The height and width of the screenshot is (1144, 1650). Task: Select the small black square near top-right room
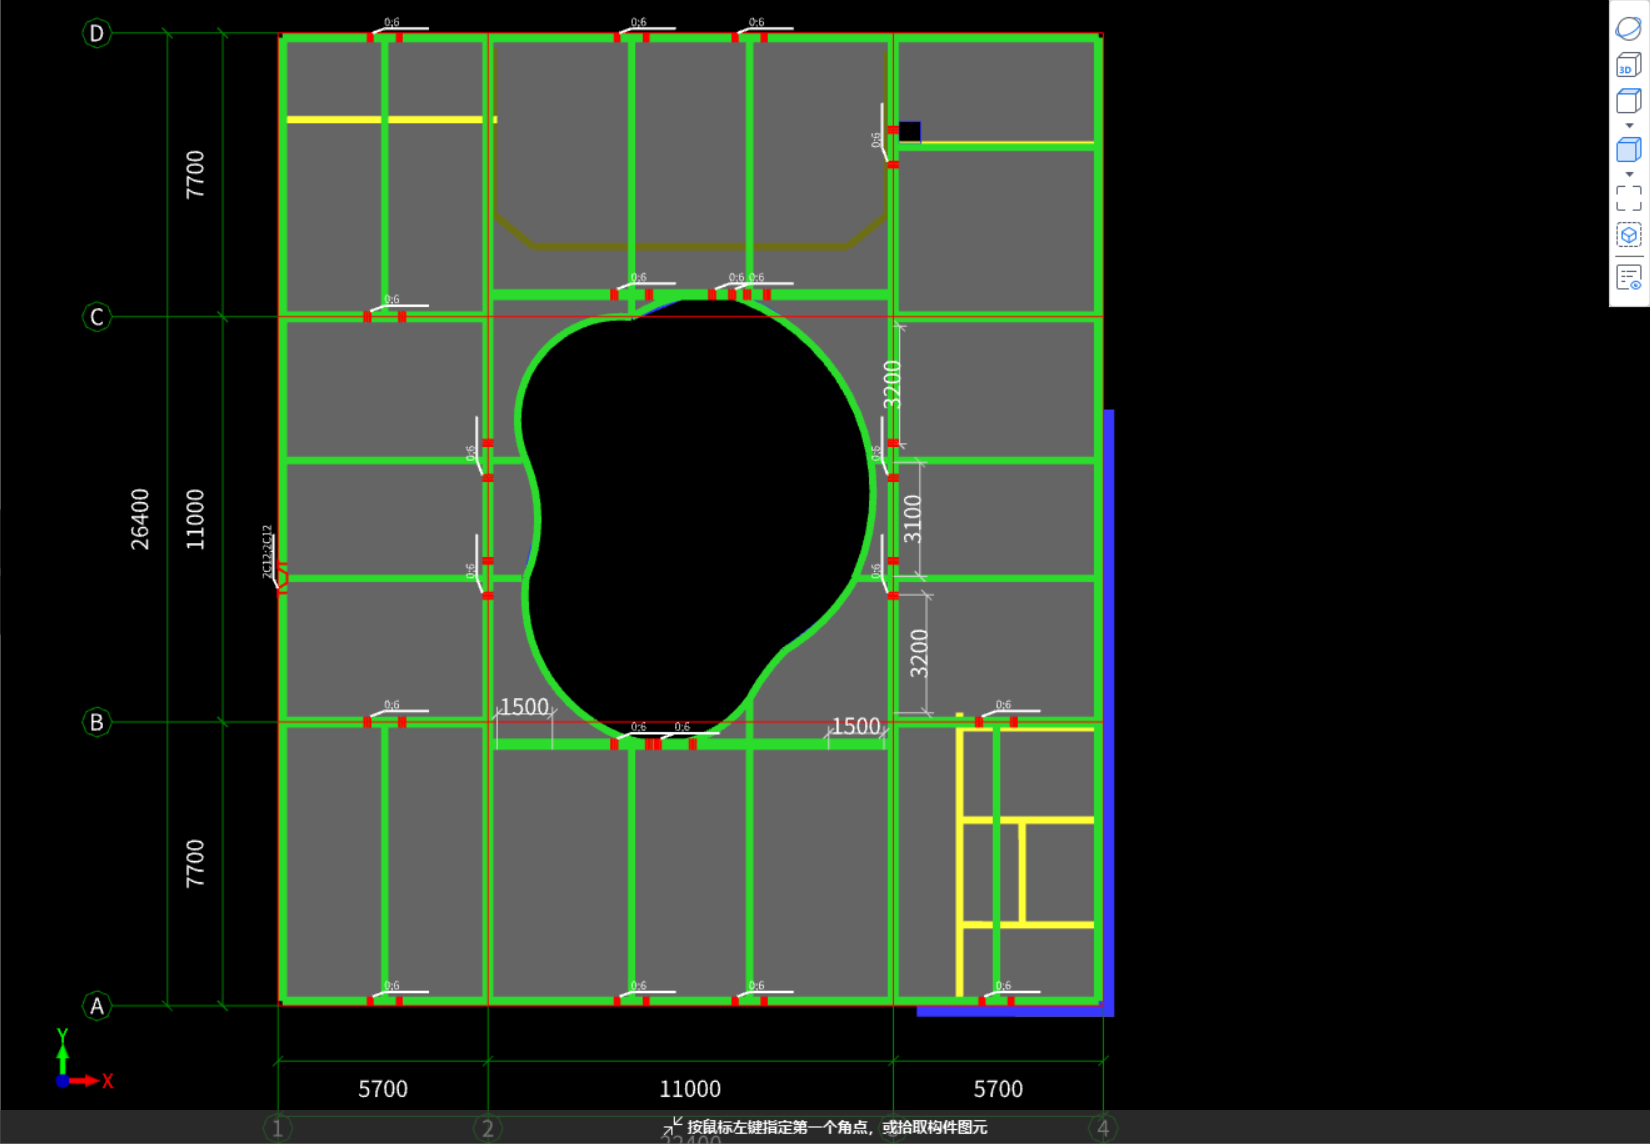click(x=910, y=131)
